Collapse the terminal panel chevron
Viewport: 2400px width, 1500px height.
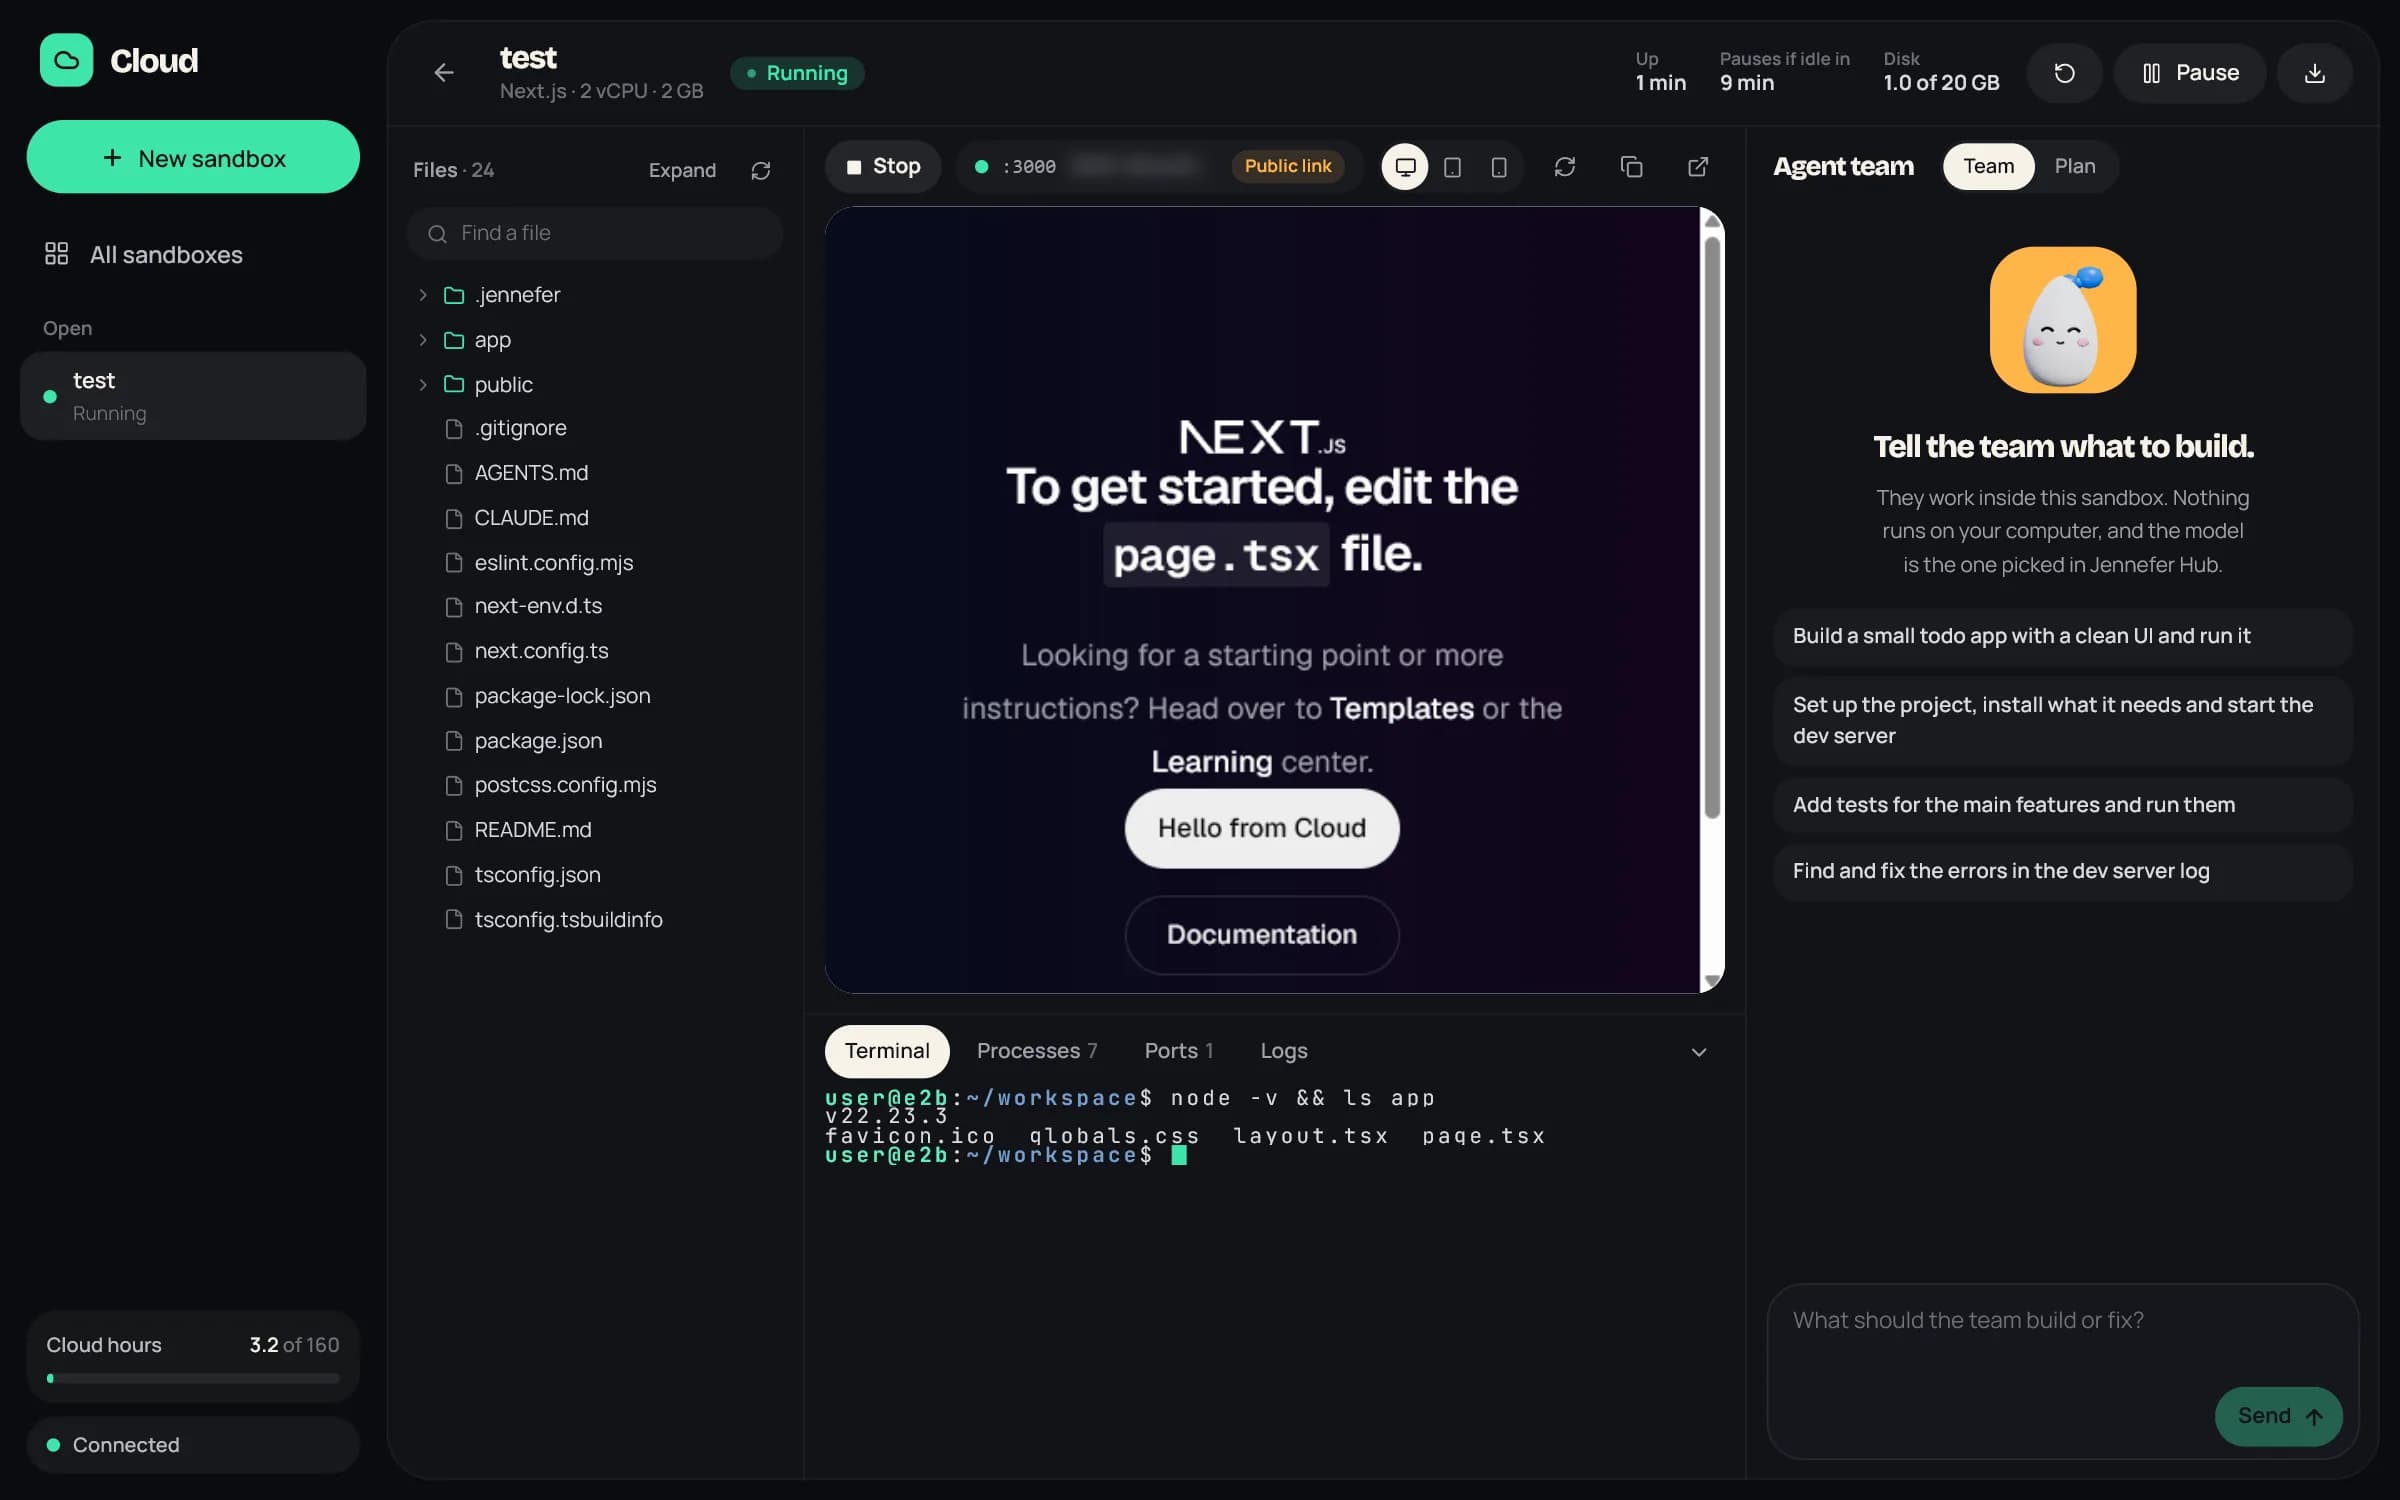(1698, 1051)
